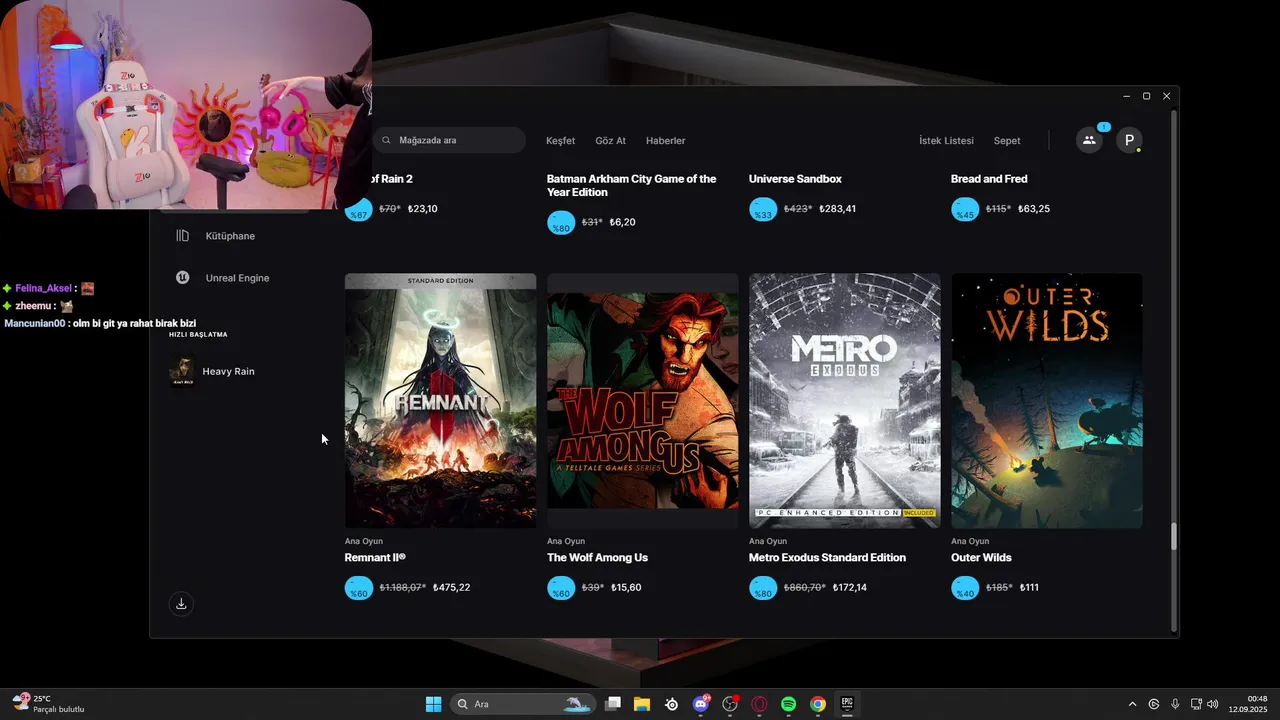Click the Heavy Rain game thumbnail icon

pos(182,371)
